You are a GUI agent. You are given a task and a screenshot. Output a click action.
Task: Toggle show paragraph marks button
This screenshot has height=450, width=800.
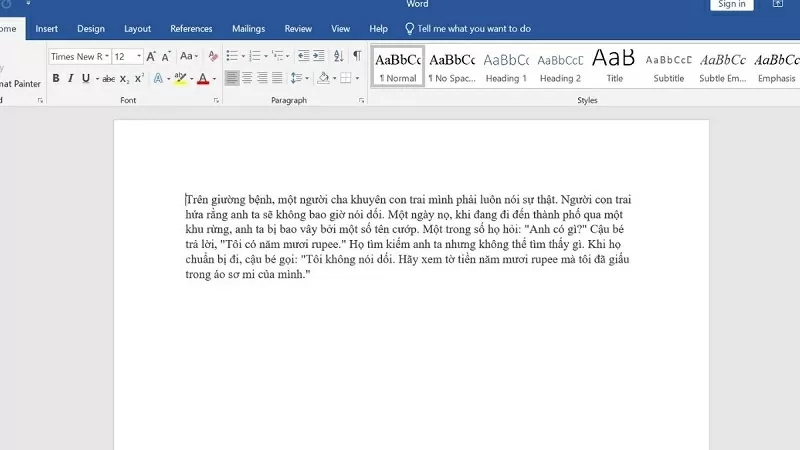358,56
